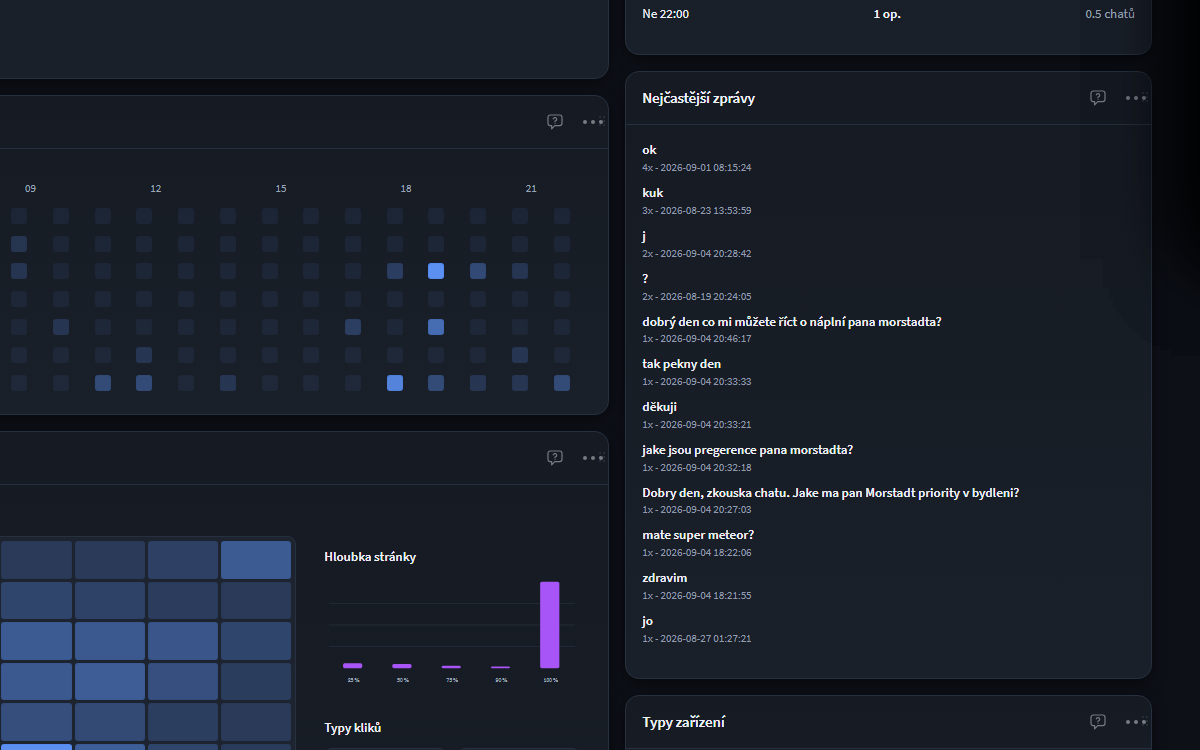This screenshot has height=750, width=1200.
Task: Click the 12 hour label on heatmap
Action: coord(156,188)
